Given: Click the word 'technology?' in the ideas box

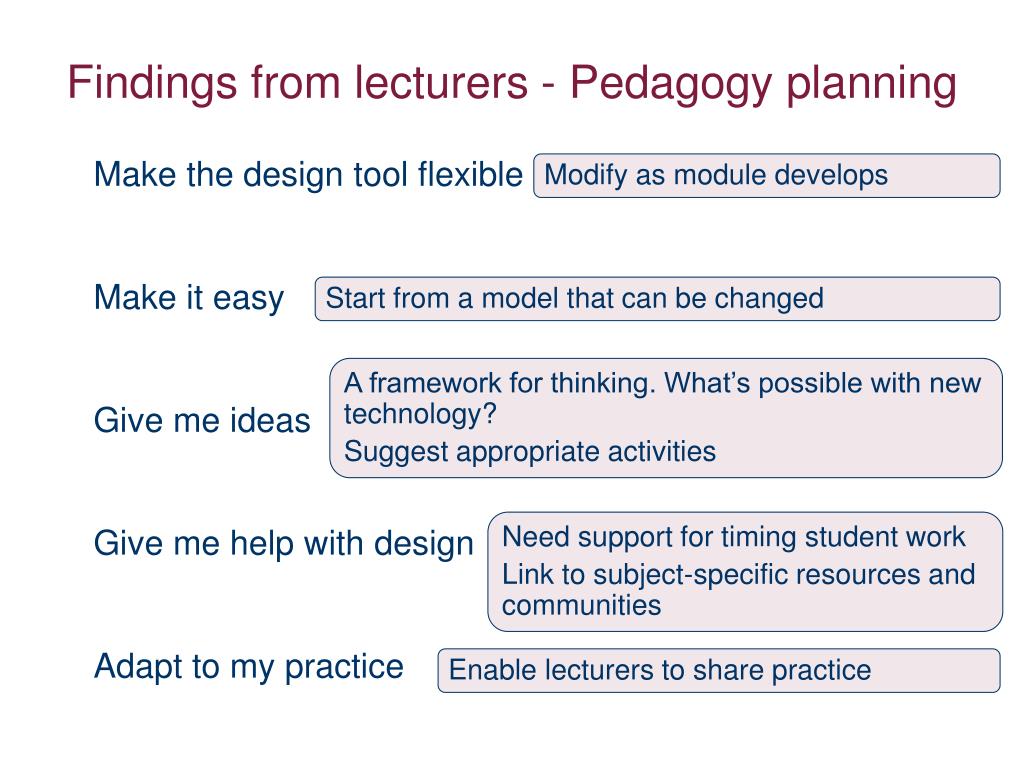Looking at the screenshot, I should click(x=421, y=415).
